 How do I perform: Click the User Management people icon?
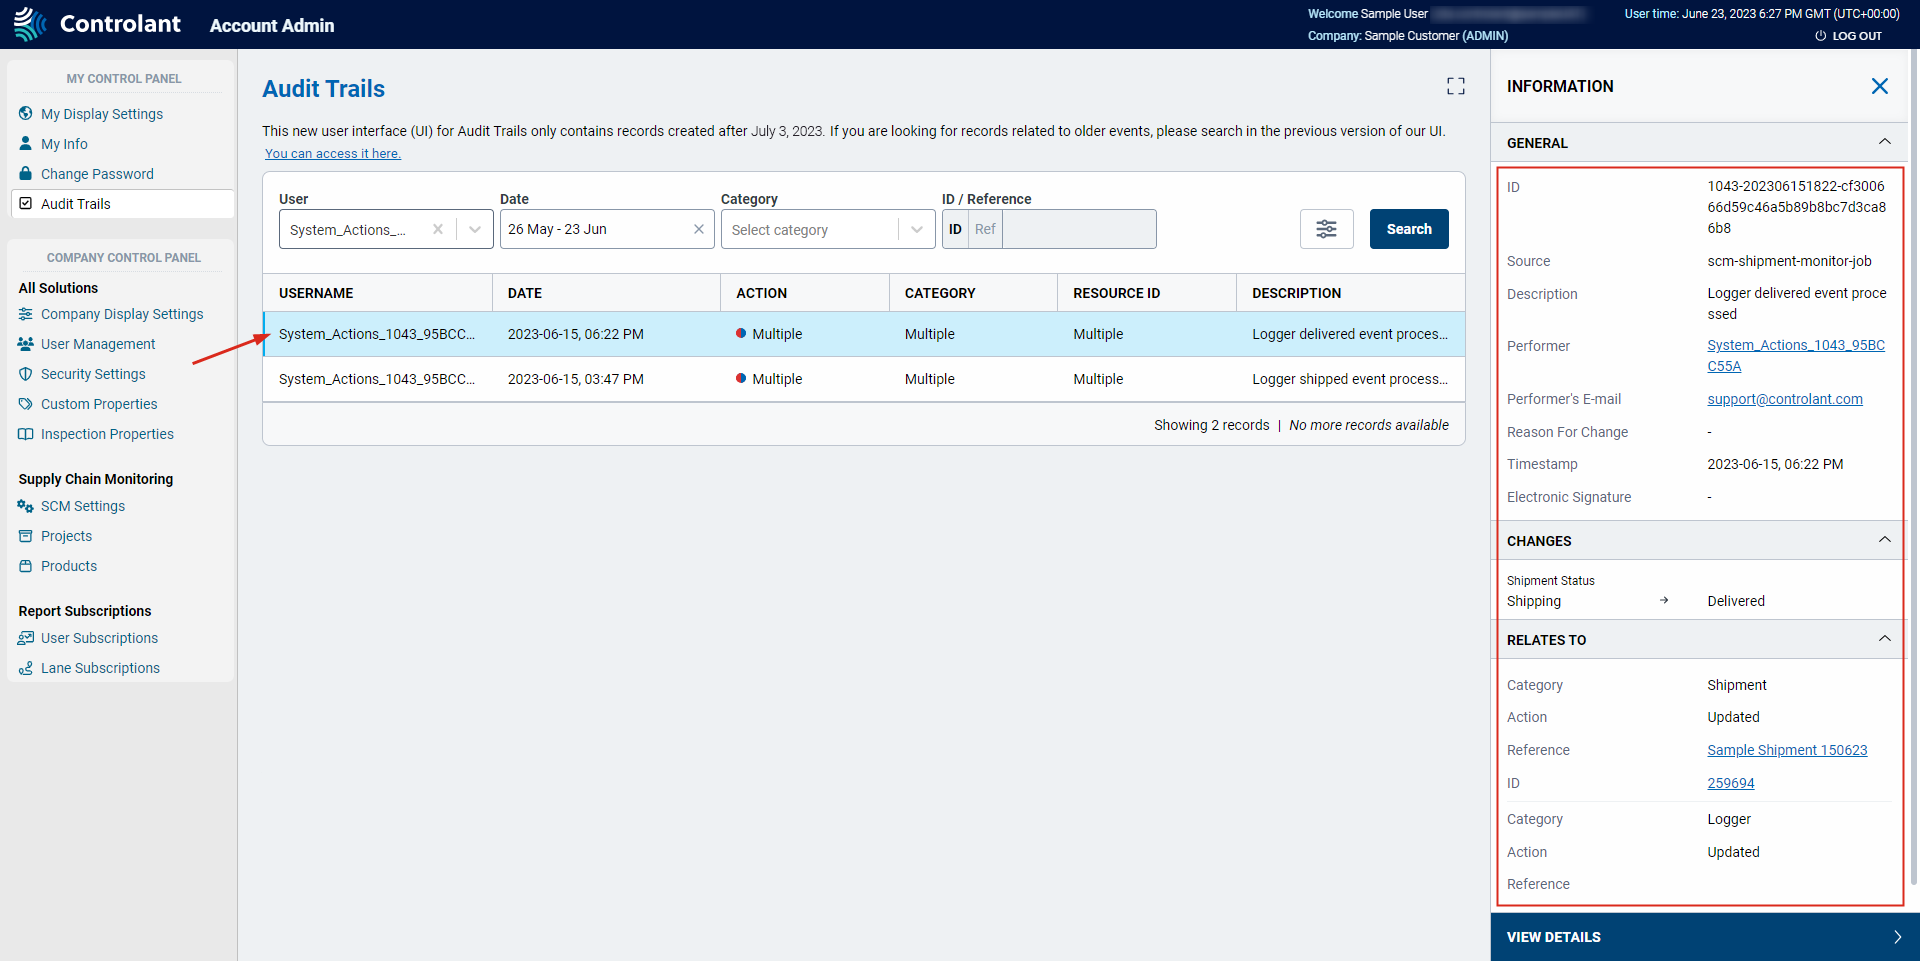(26, 344)
